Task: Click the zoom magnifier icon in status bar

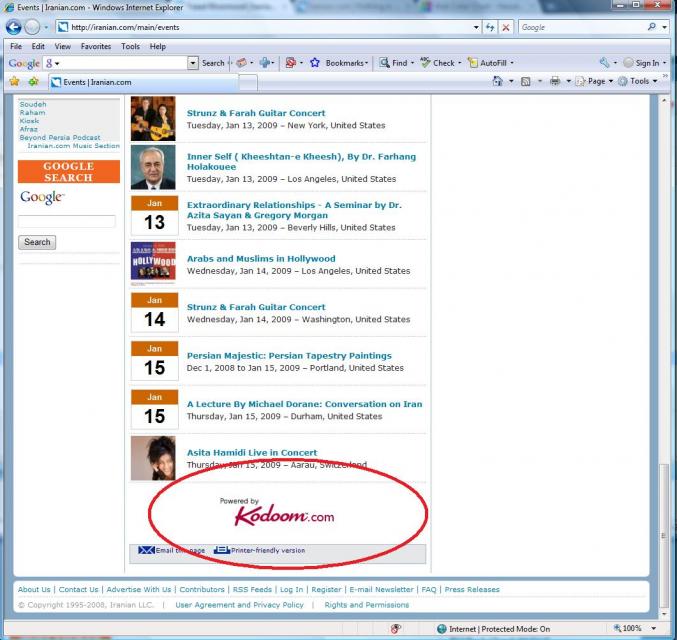Action: tap(617, 628)
